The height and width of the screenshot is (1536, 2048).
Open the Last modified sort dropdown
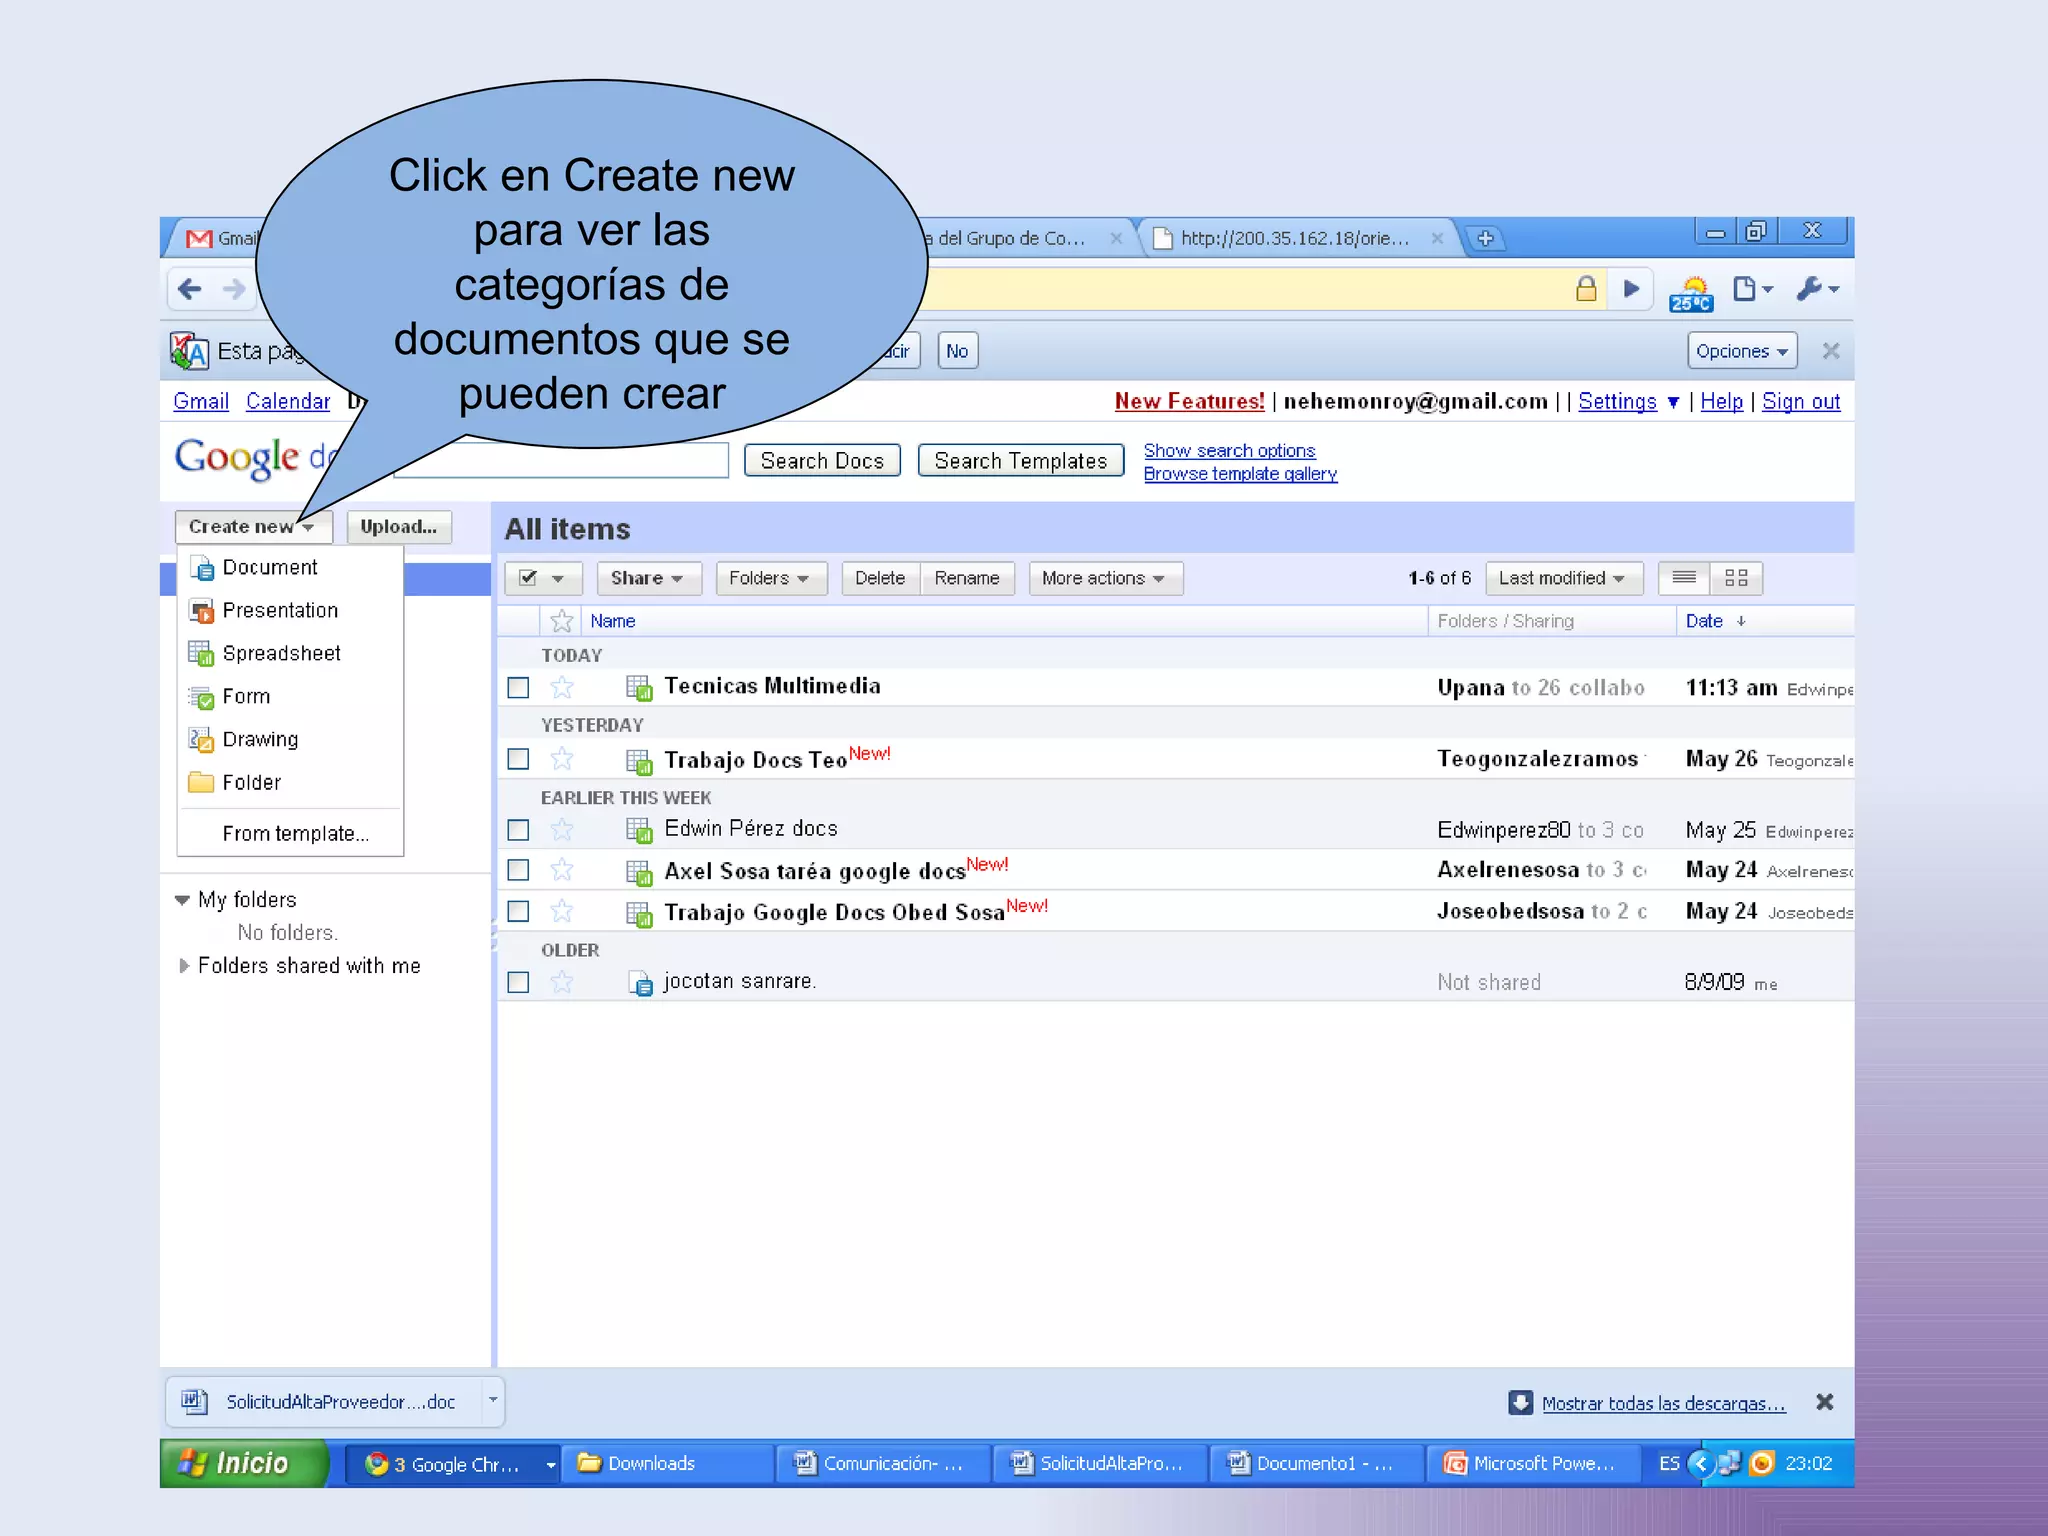tap(1563, 578)
